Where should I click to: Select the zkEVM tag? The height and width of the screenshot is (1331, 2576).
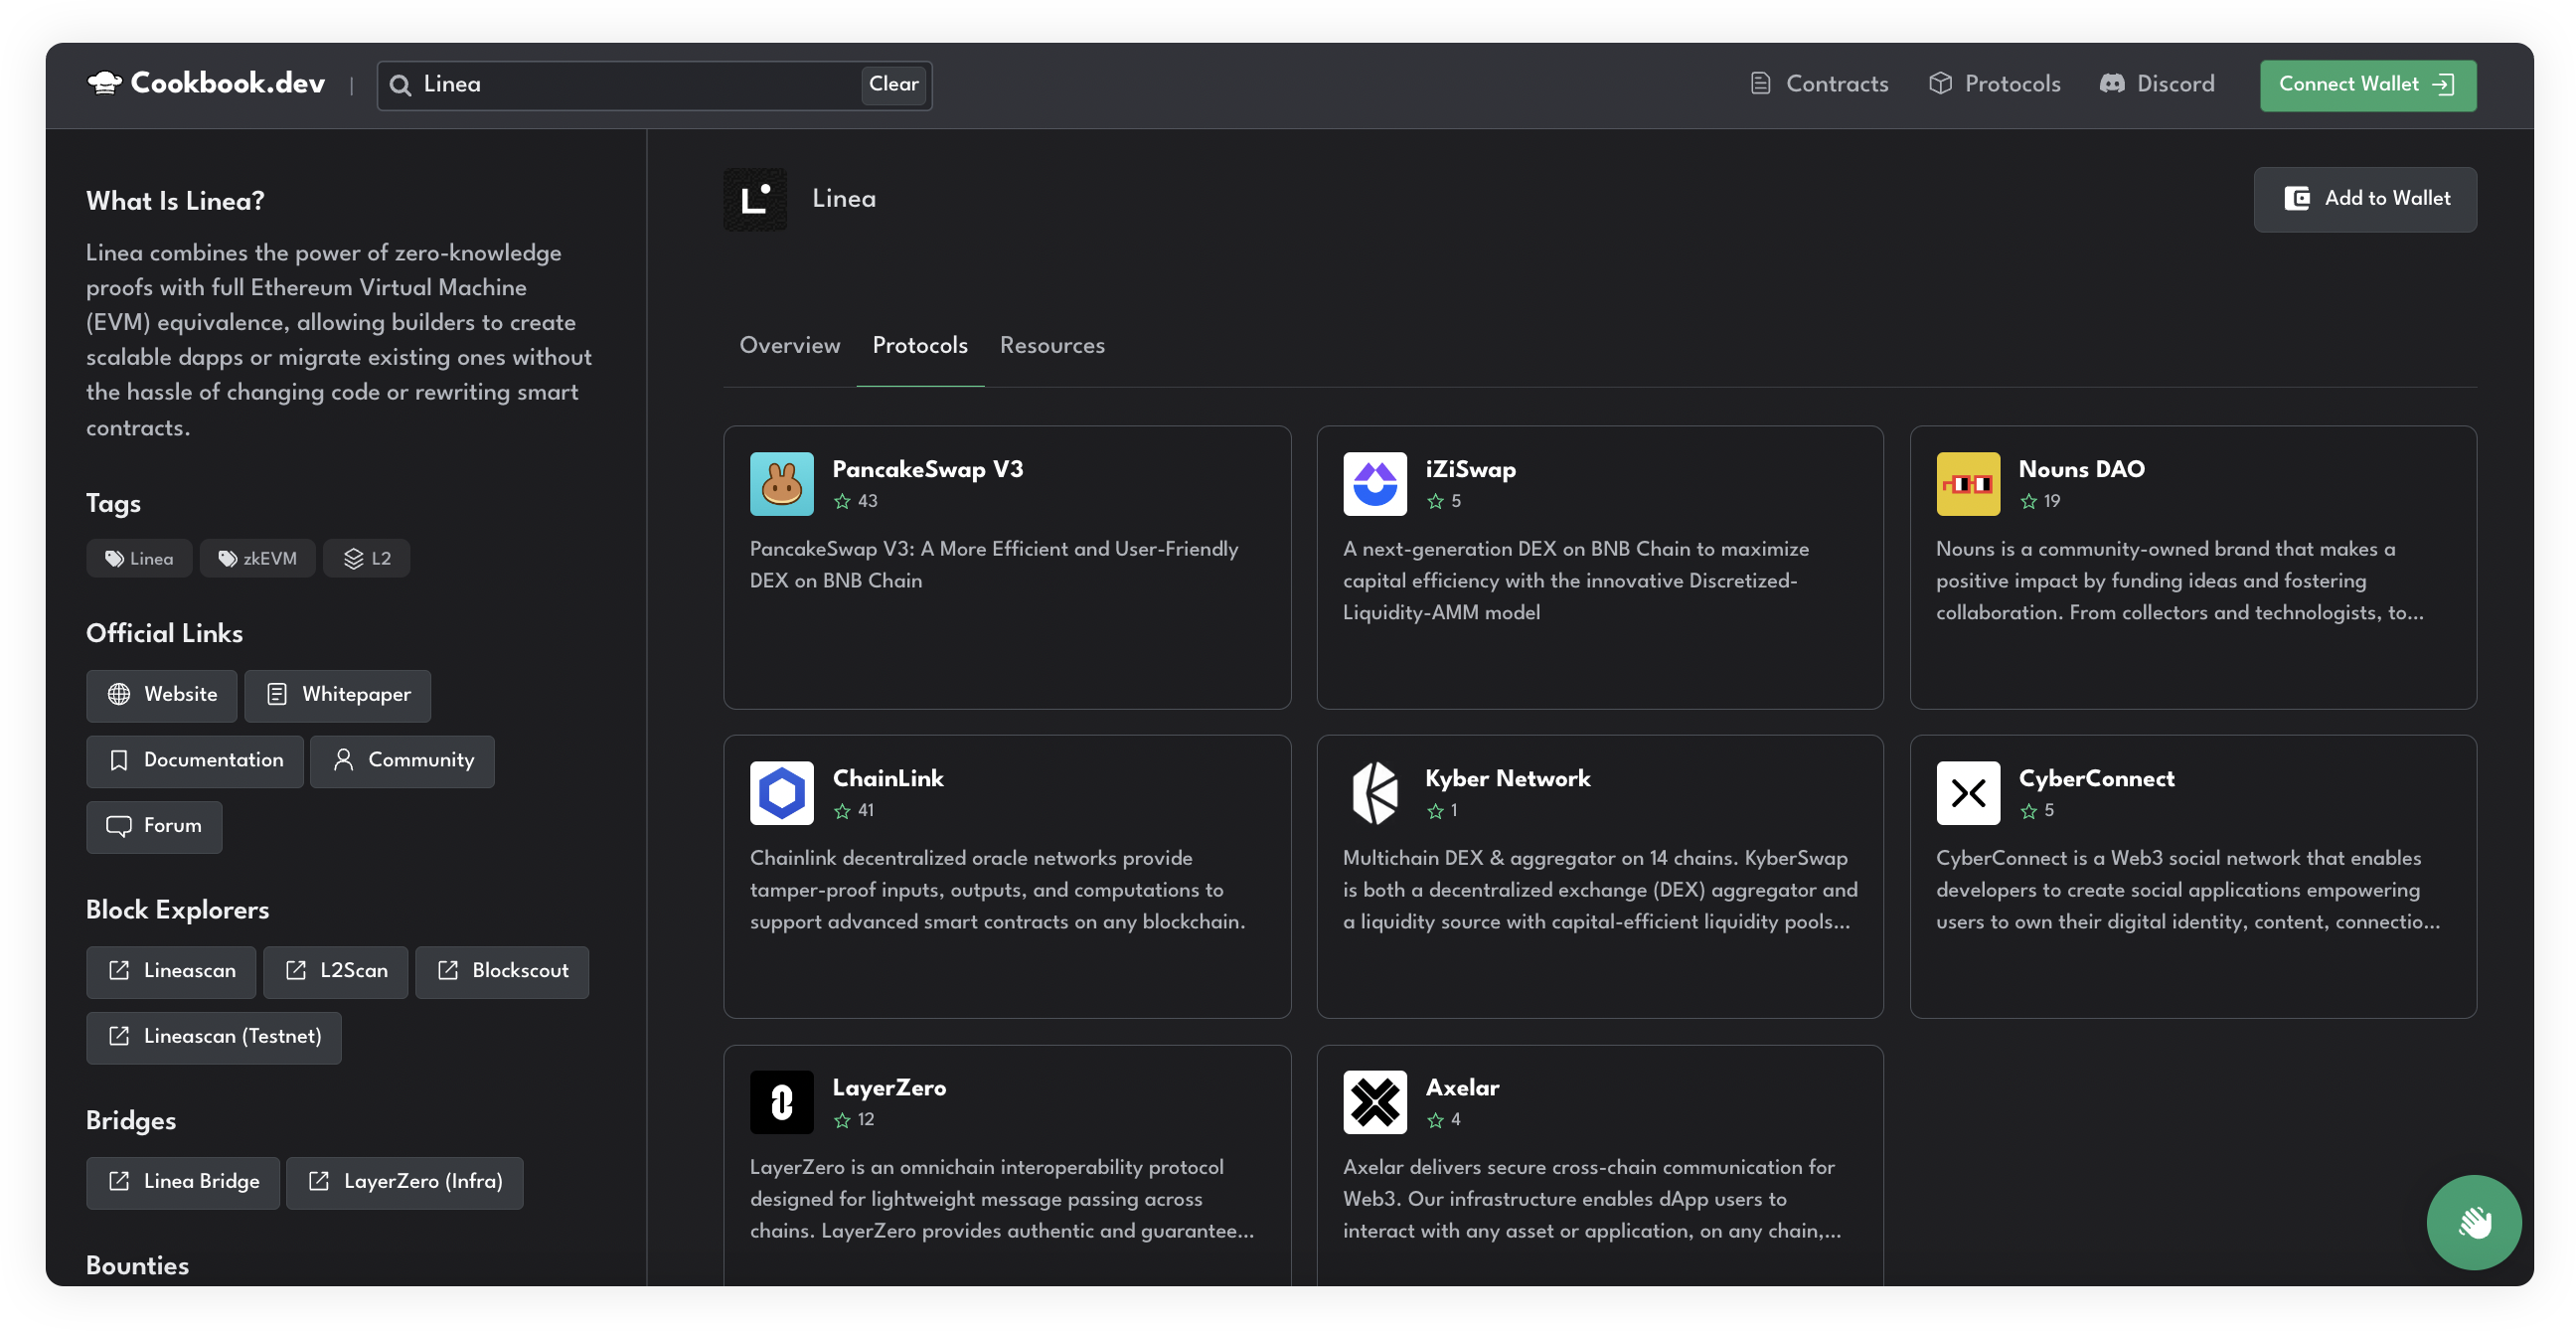(257, 558)
